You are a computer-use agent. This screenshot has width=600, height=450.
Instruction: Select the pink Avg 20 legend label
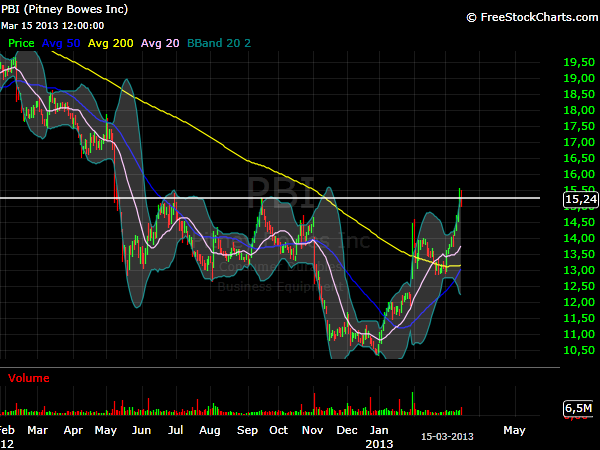click(x=160, y=43)
